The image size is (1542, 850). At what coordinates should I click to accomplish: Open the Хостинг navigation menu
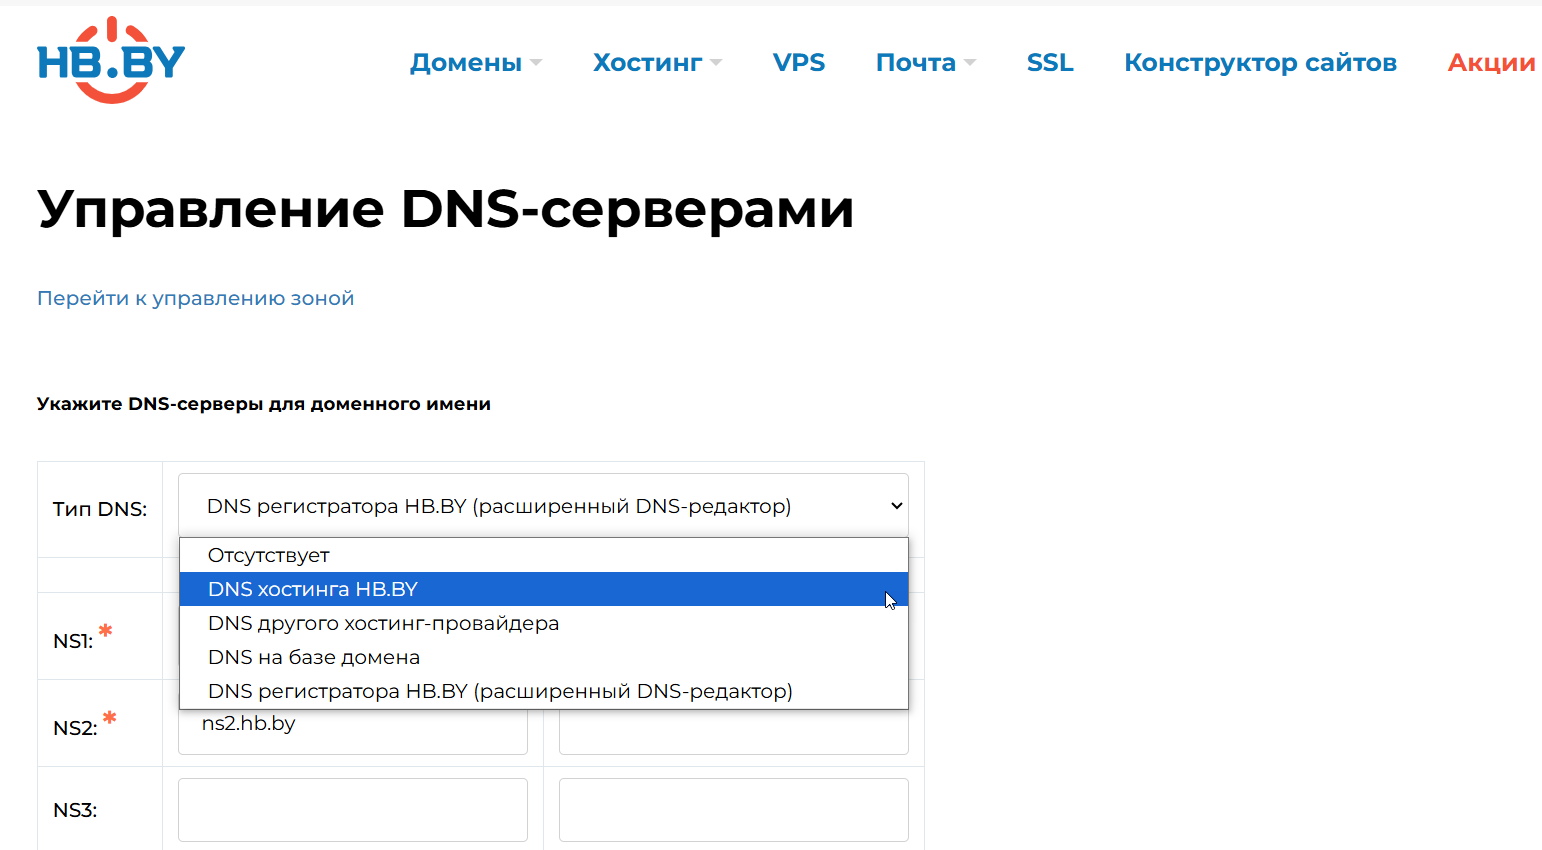[x=647, y=63]
